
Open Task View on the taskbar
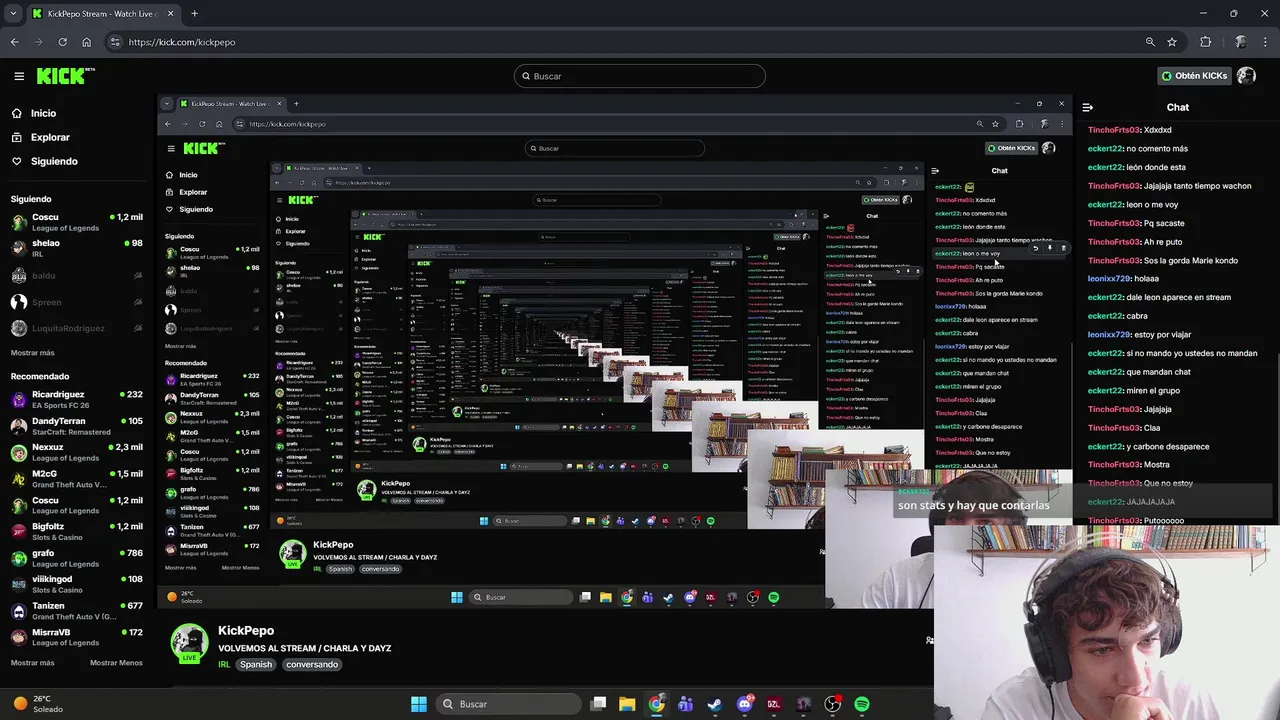pyautogui.click(x=598, y=704)
